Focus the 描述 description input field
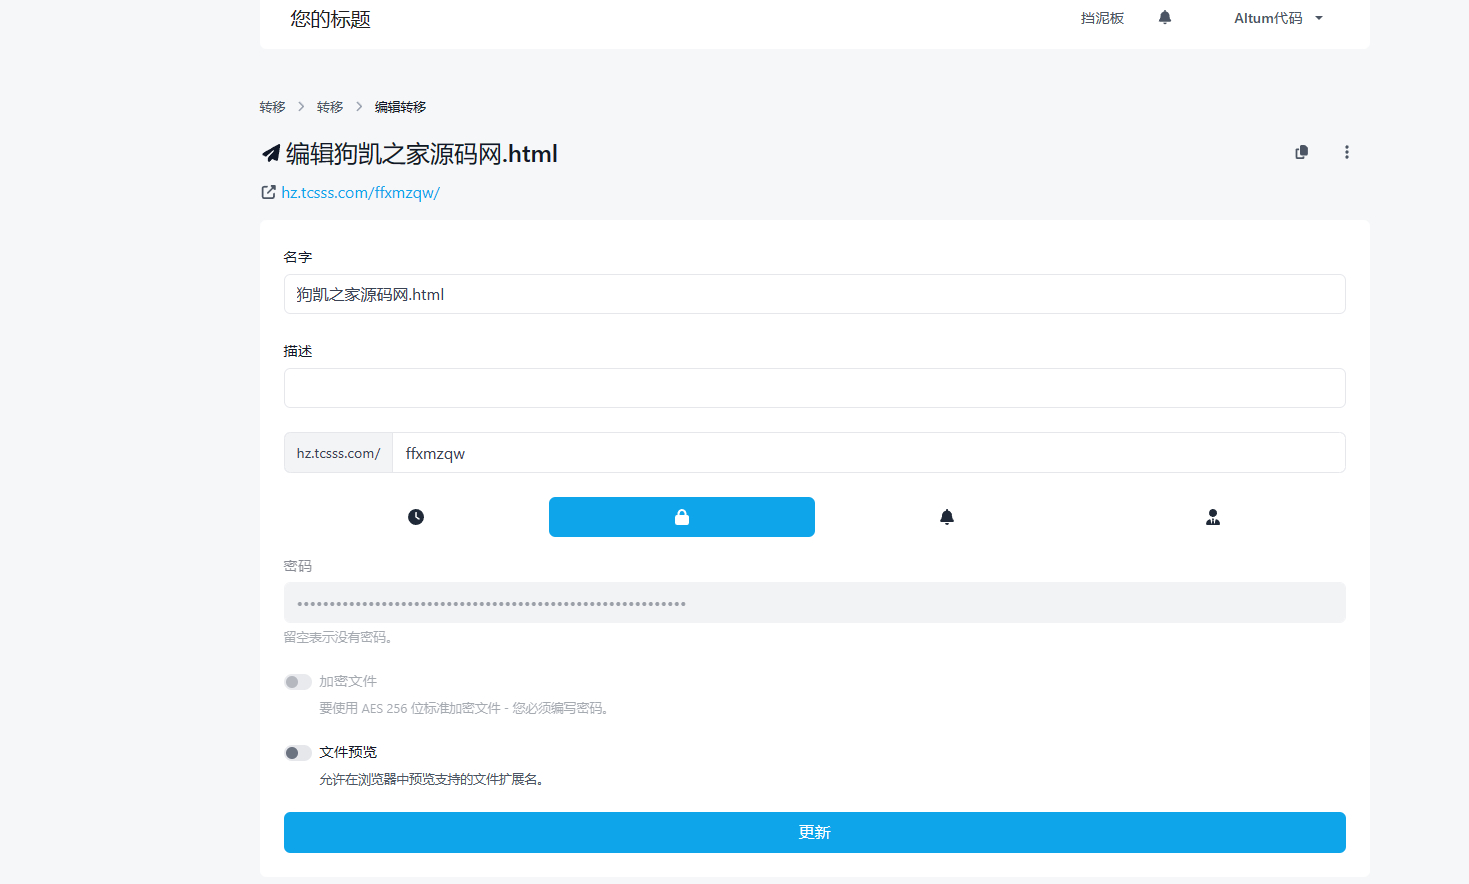 click(815, 388)
